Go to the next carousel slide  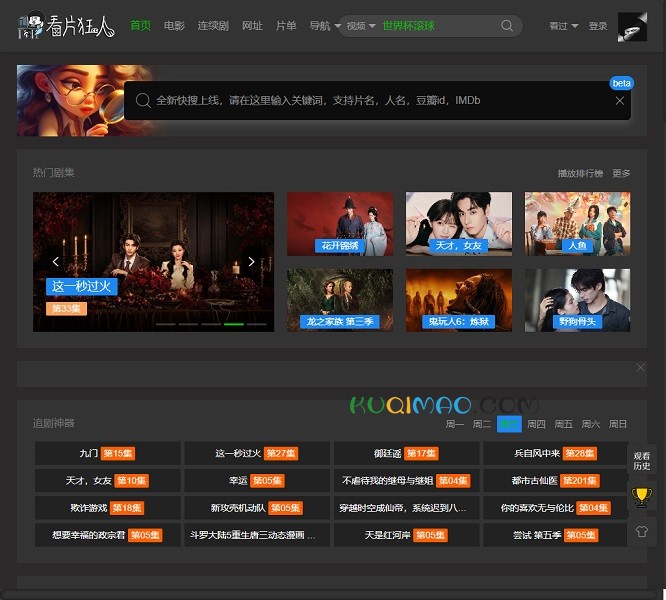(251, 262)
